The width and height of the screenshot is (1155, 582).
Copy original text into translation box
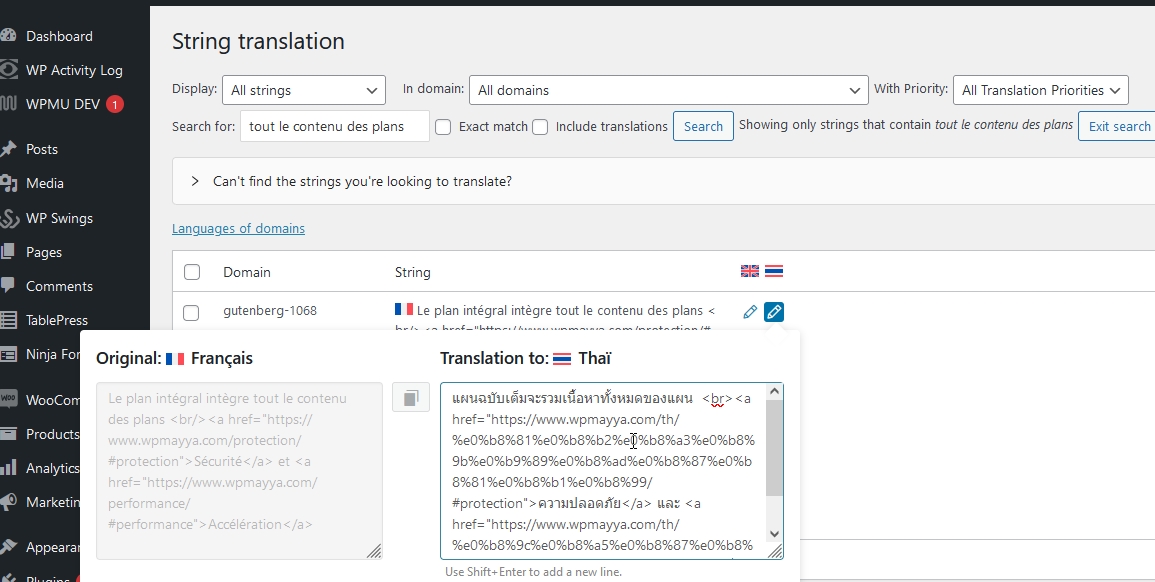pos(410,398)
